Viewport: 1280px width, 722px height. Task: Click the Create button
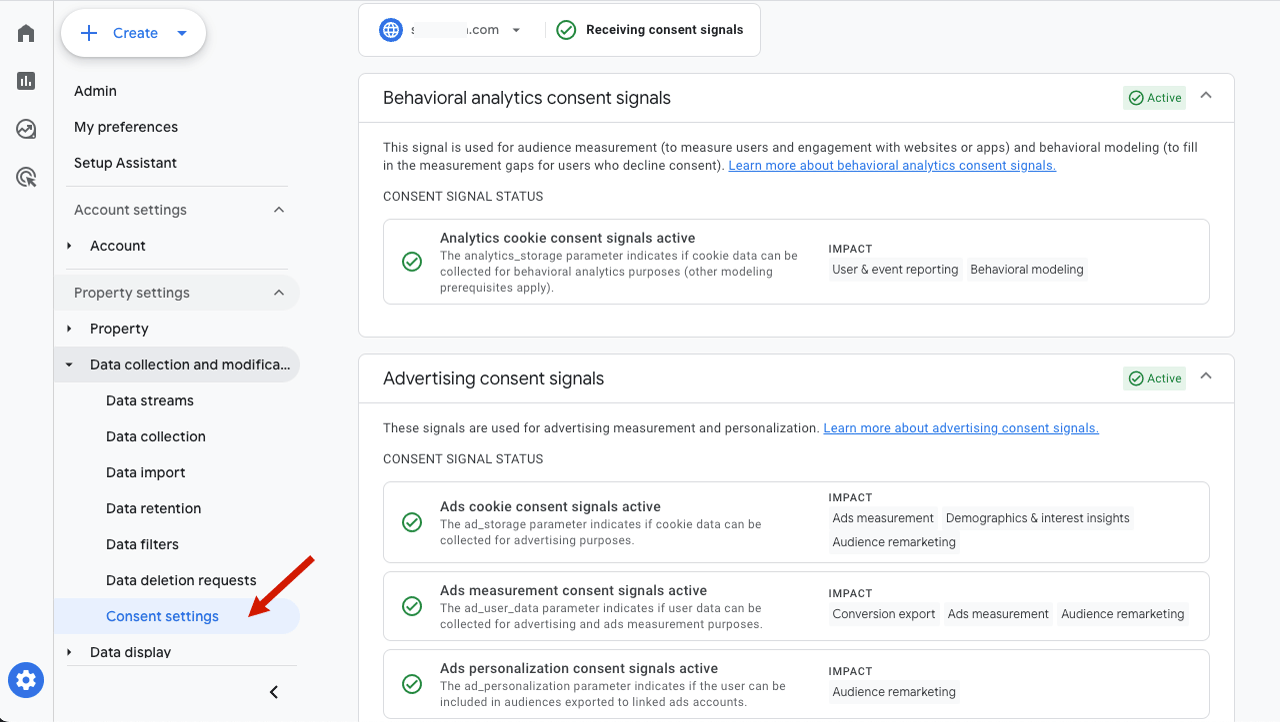pyautogui.click(x=134, y=33)
